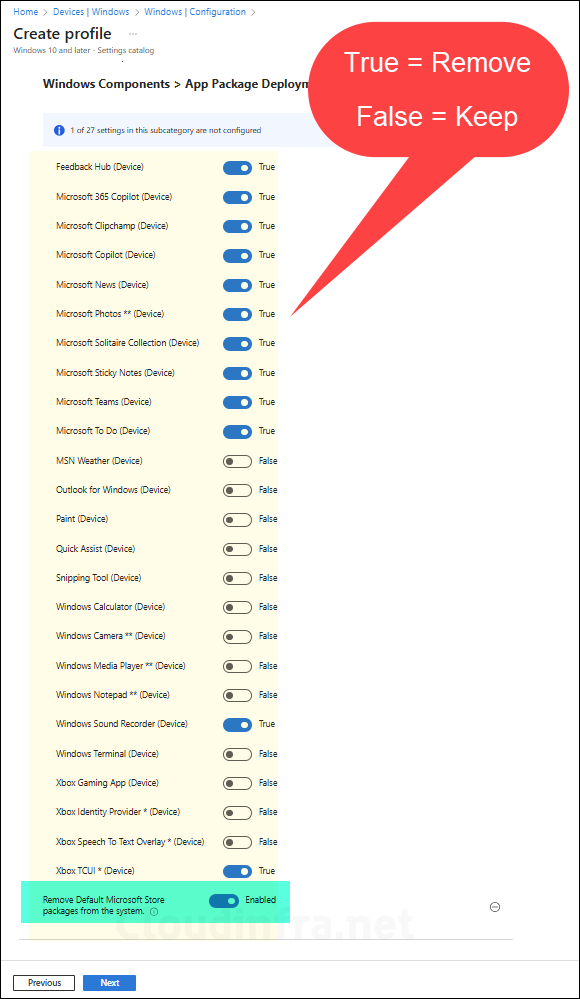The width and height of the screenshot is (580, 999).
Task: Turn off Windows Sound Recorder toggle
Action: (237, 724)
